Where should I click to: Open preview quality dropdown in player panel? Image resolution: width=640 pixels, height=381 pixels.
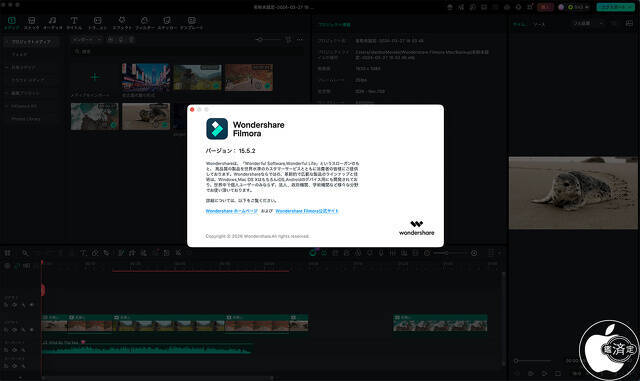click(588, 24)
